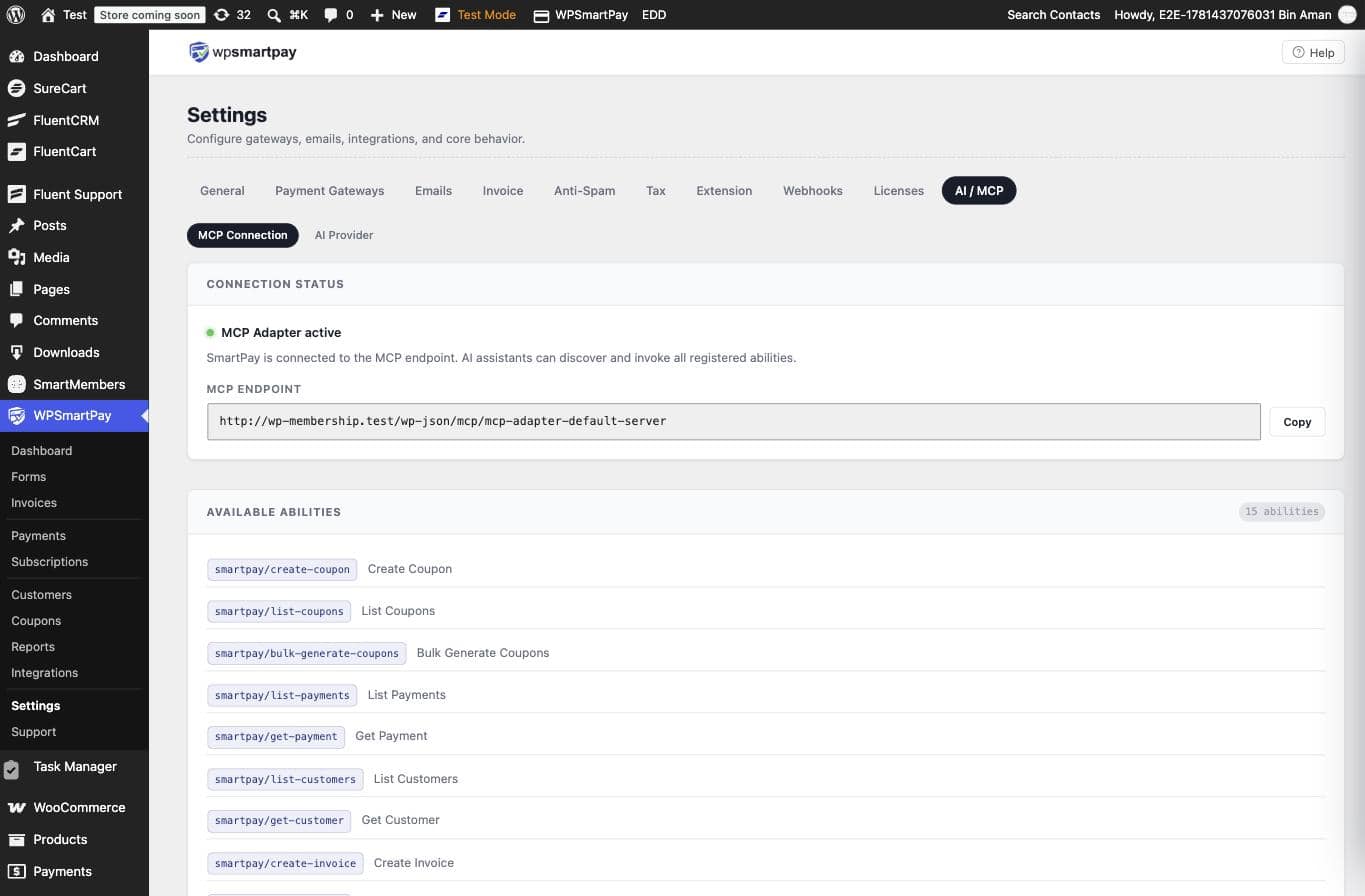Click the 15 abilities count badge

(1281, 511)
